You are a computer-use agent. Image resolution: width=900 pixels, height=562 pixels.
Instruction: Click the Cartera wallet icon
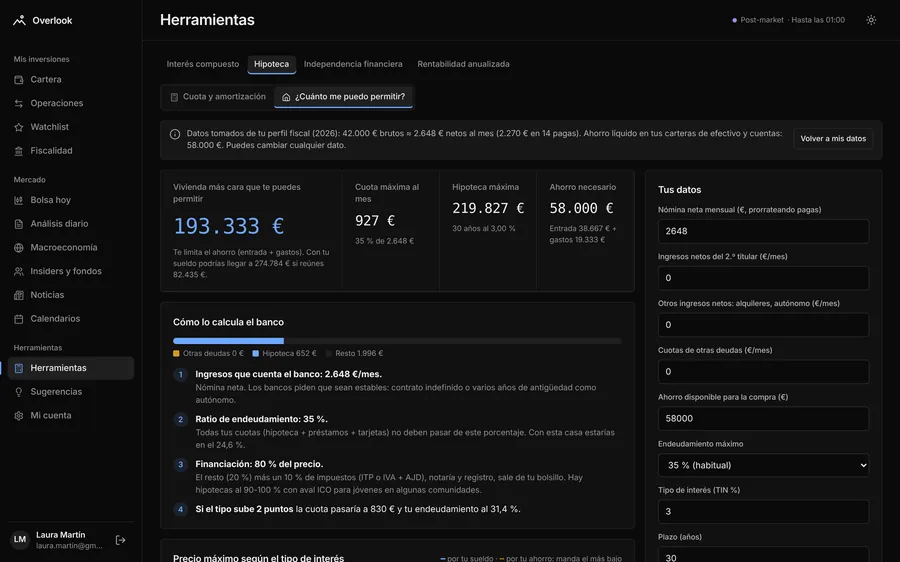pyautogui.click(x=18, y=80)
